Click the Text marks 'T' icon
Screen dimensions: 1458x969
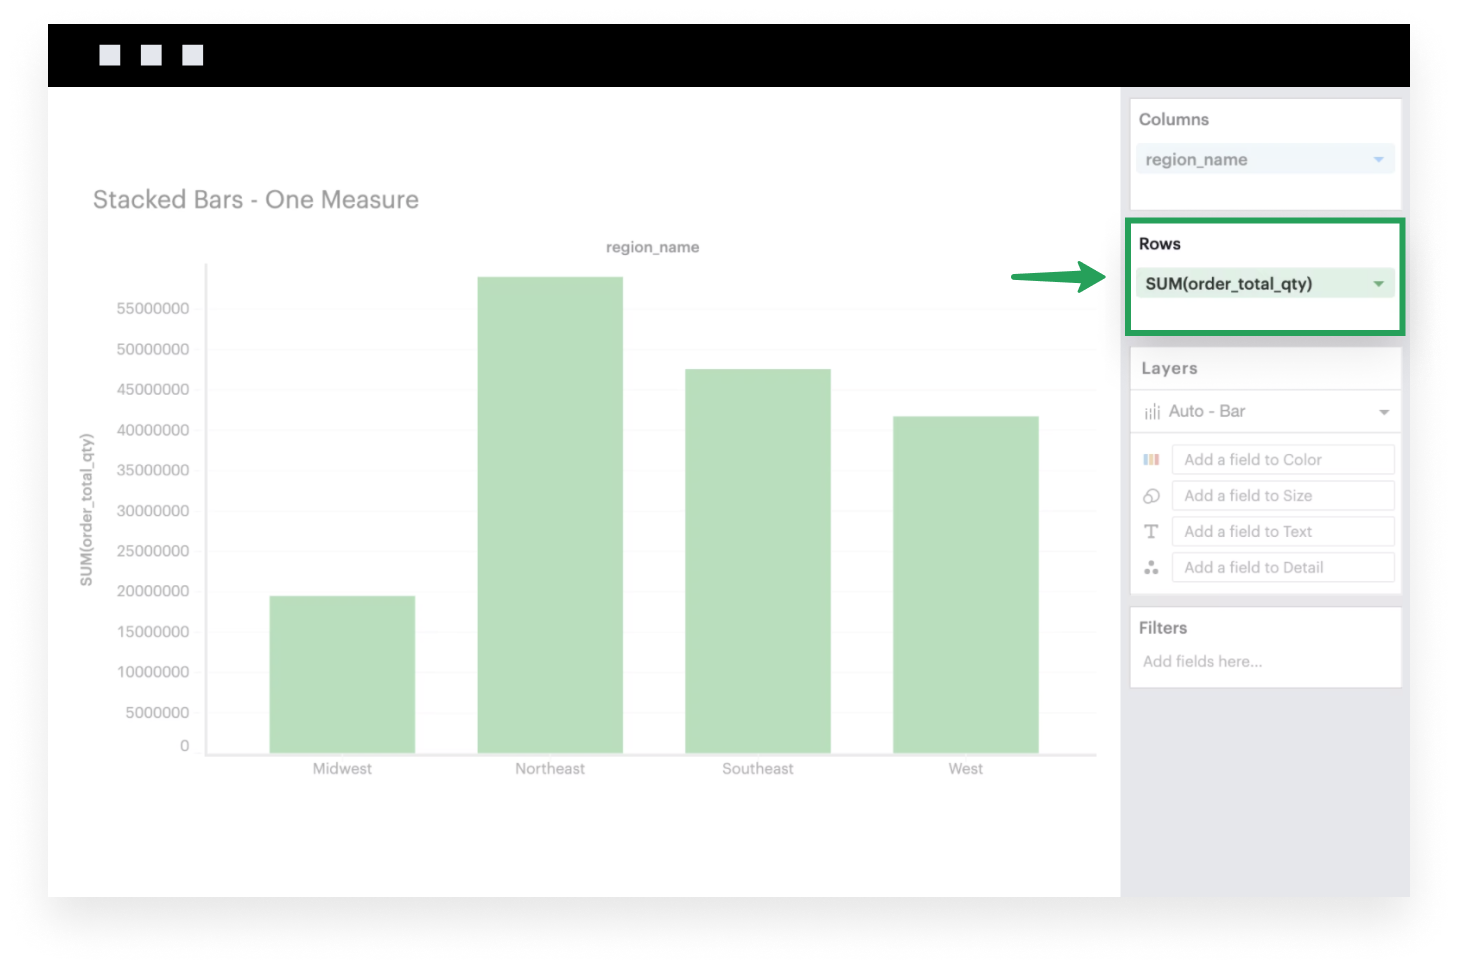click(x=1151, y=532)
